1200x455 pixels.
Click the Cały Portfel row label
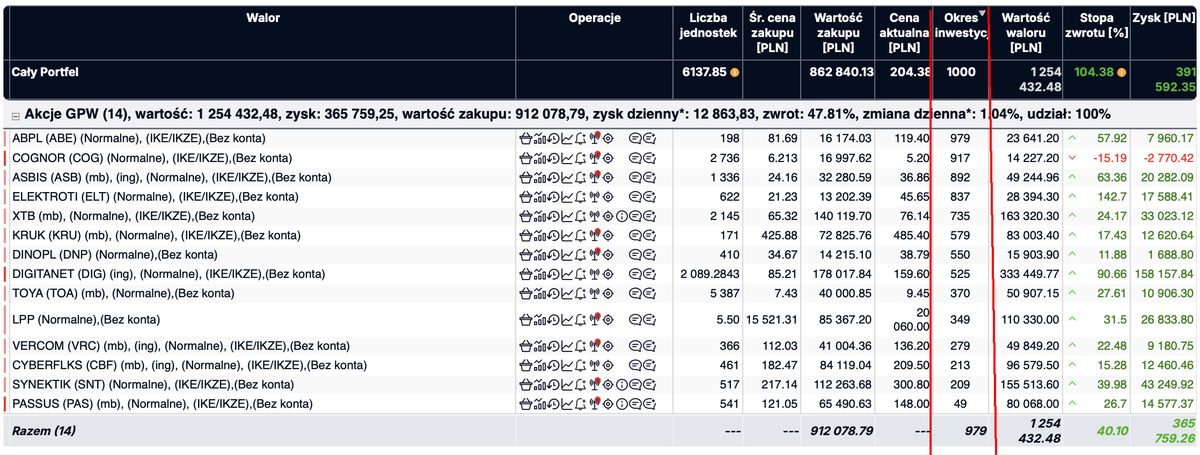click(x=46, y=72)
